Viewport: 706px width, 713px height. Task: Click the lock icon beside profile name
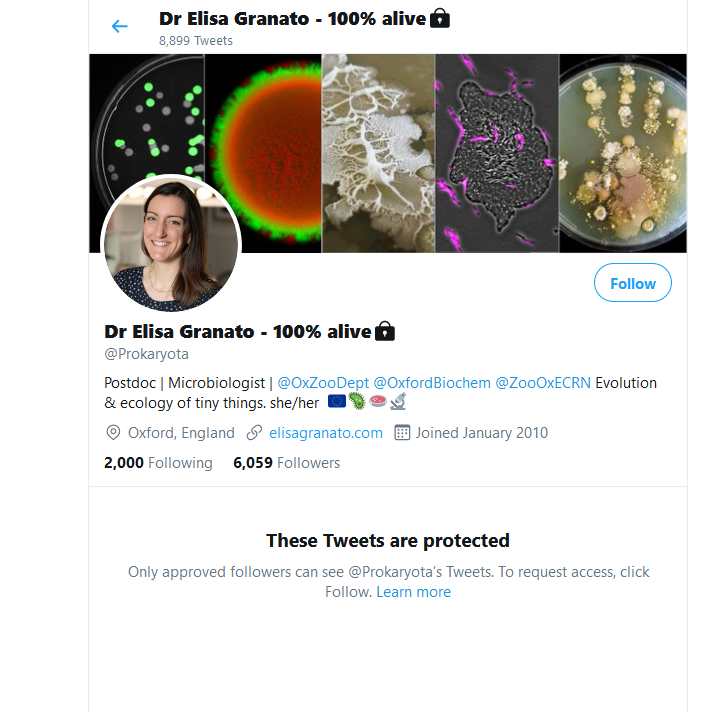click(385, 331)
